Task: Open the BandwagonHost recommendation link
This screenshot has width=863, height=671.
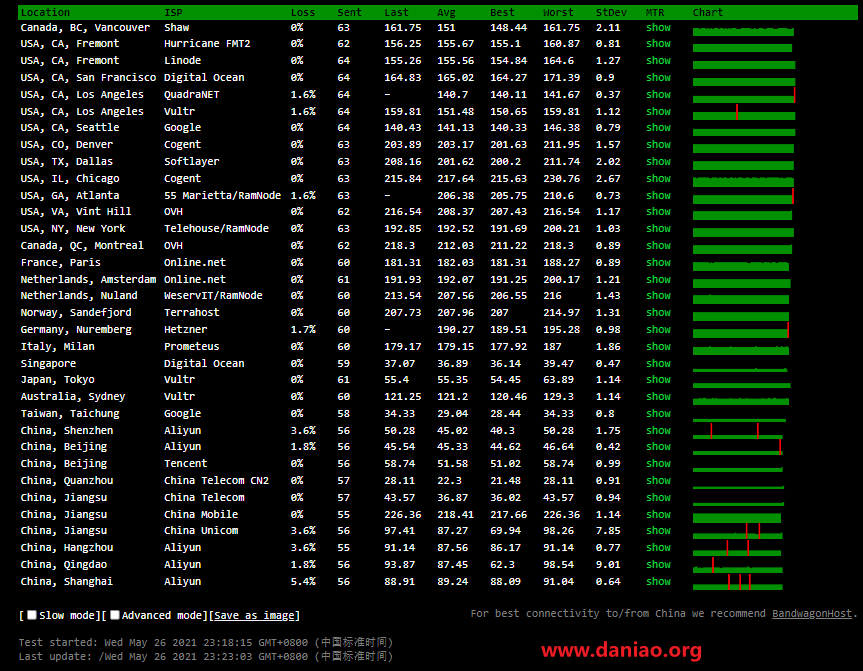Action: pyautogui.click(x=812, y=613)
